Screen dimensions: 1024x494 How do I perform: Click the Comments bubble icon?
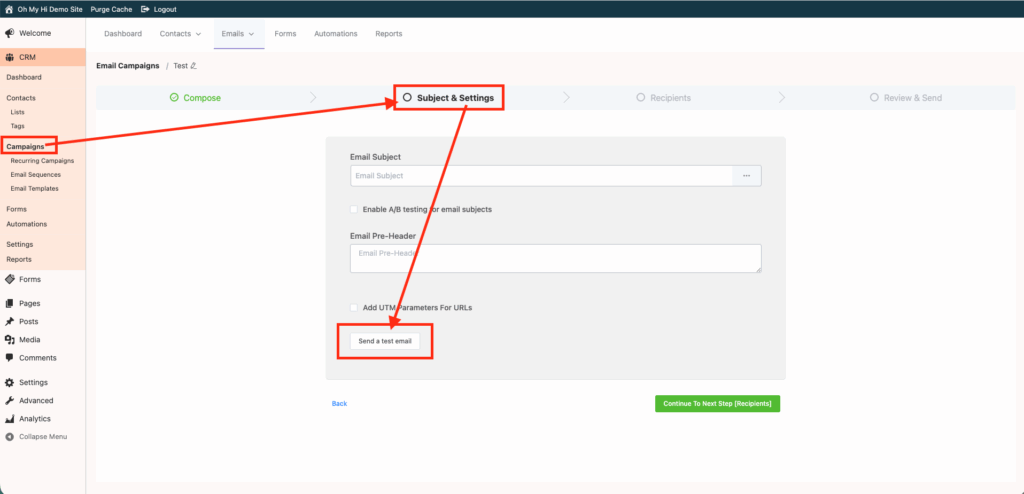point(9,358)
